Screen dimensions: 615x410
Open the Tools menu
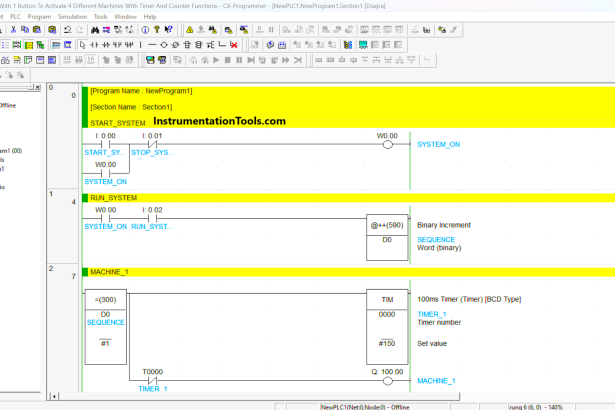click(x=101, y=17)
